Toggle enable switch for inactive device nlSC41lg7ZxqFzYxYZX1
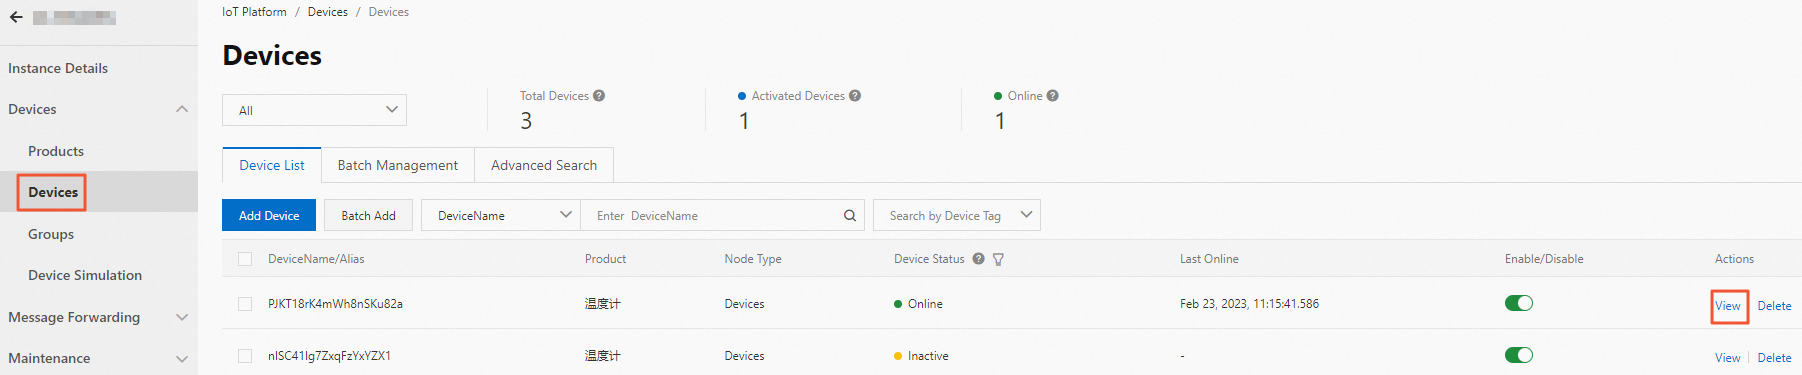 click(x=1519, y=355)
